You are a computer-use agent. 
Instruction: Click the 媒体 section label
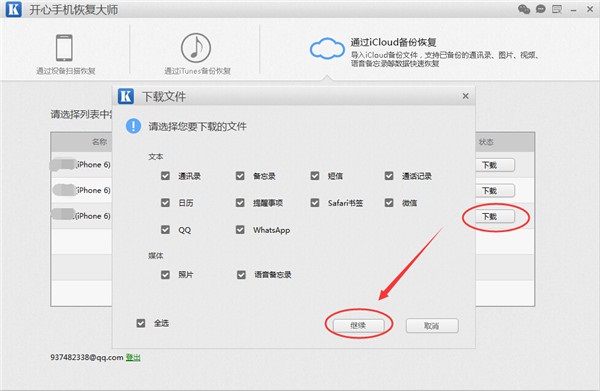point(156,255)
